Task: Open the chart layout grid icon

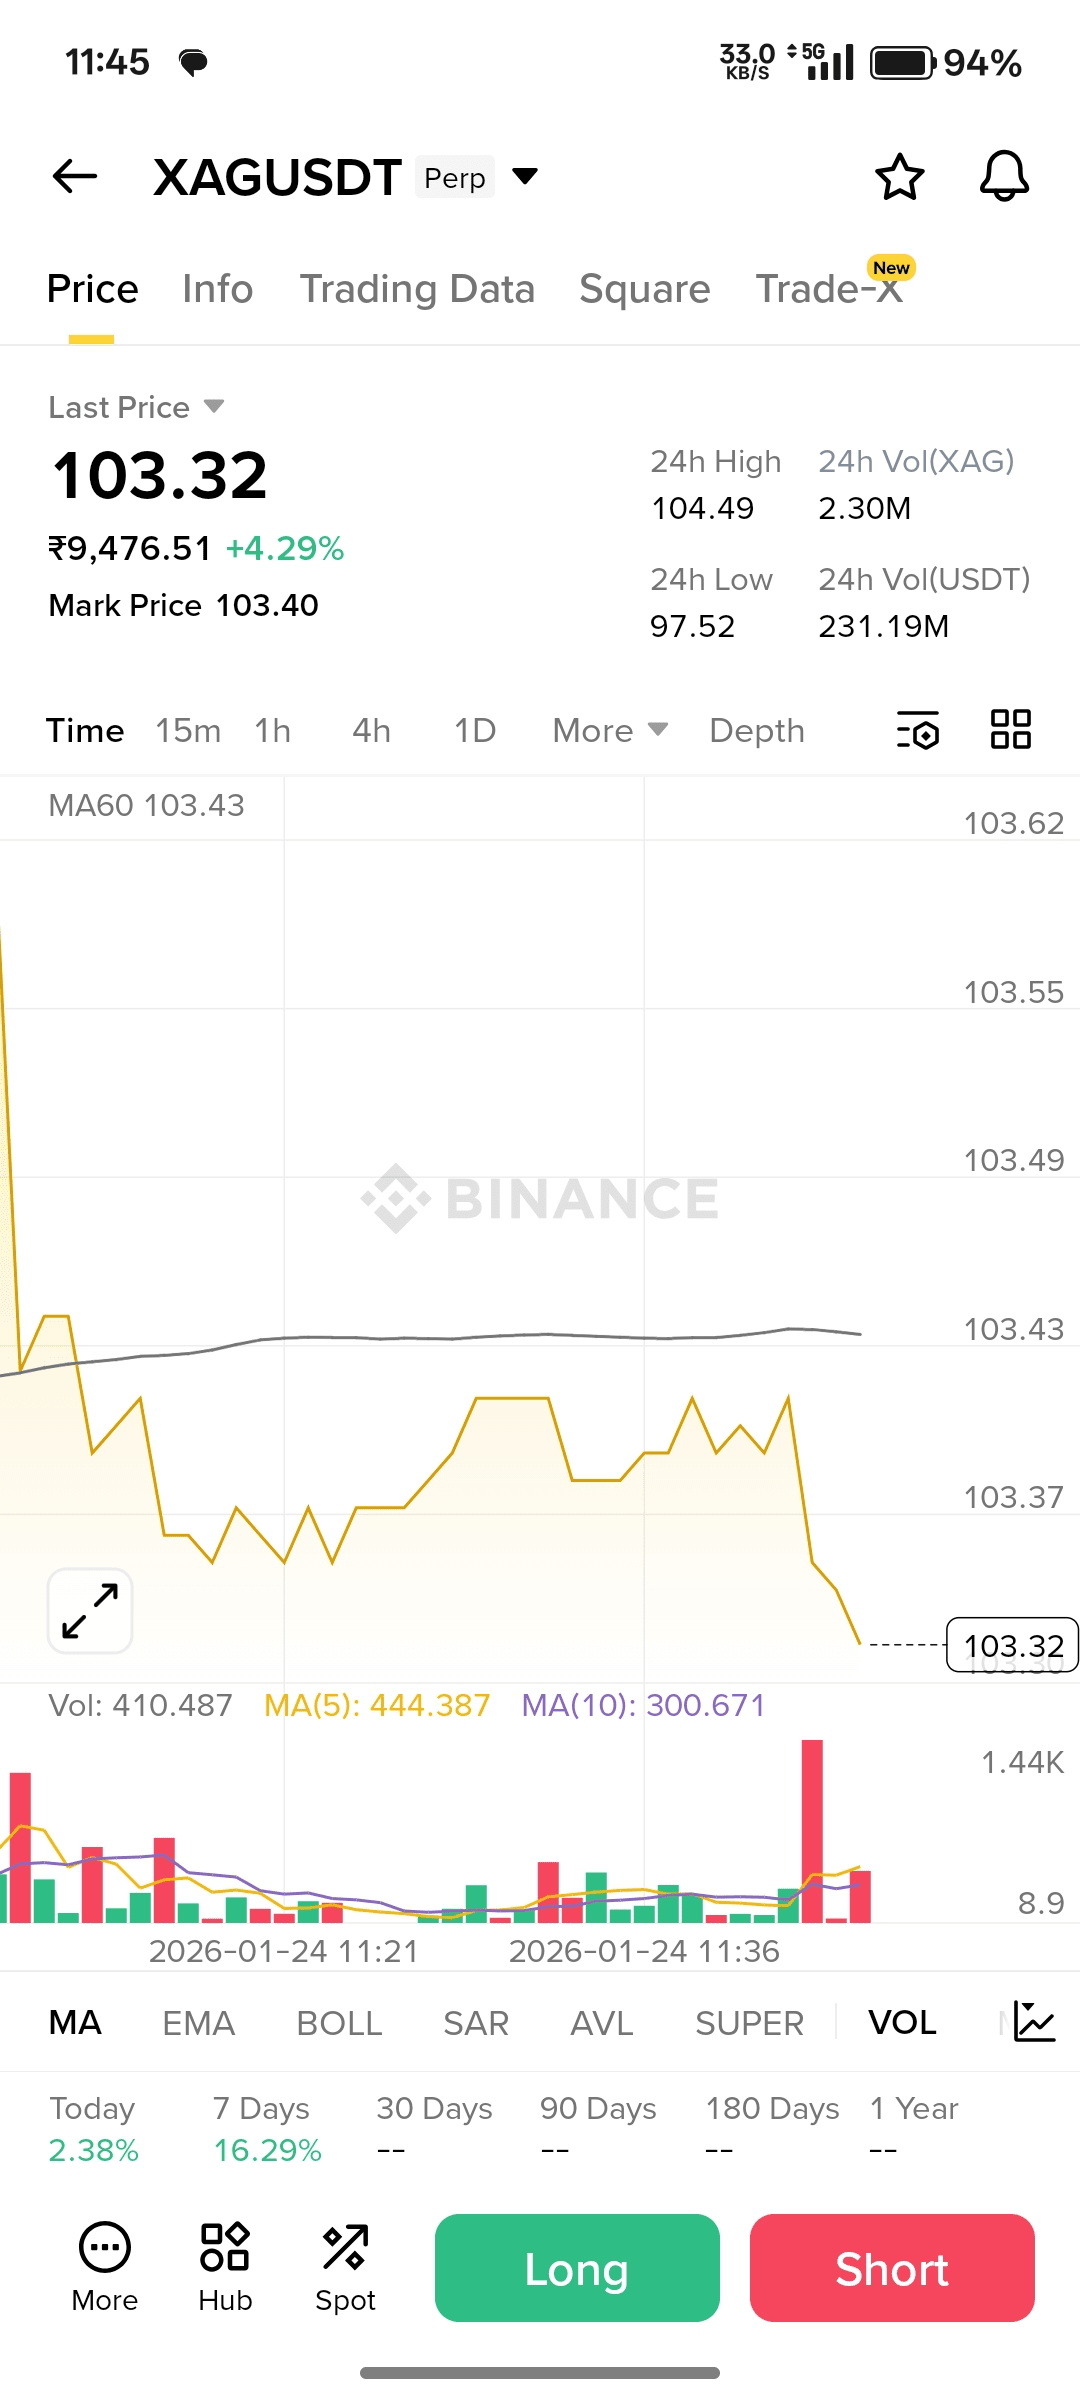Action: 1010,730
